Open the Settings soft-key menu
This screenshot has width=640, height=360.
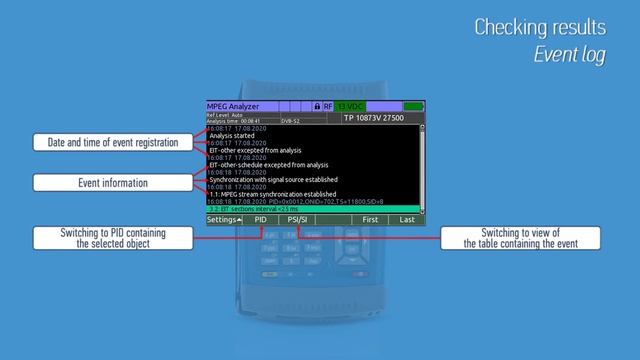[224, 220]
